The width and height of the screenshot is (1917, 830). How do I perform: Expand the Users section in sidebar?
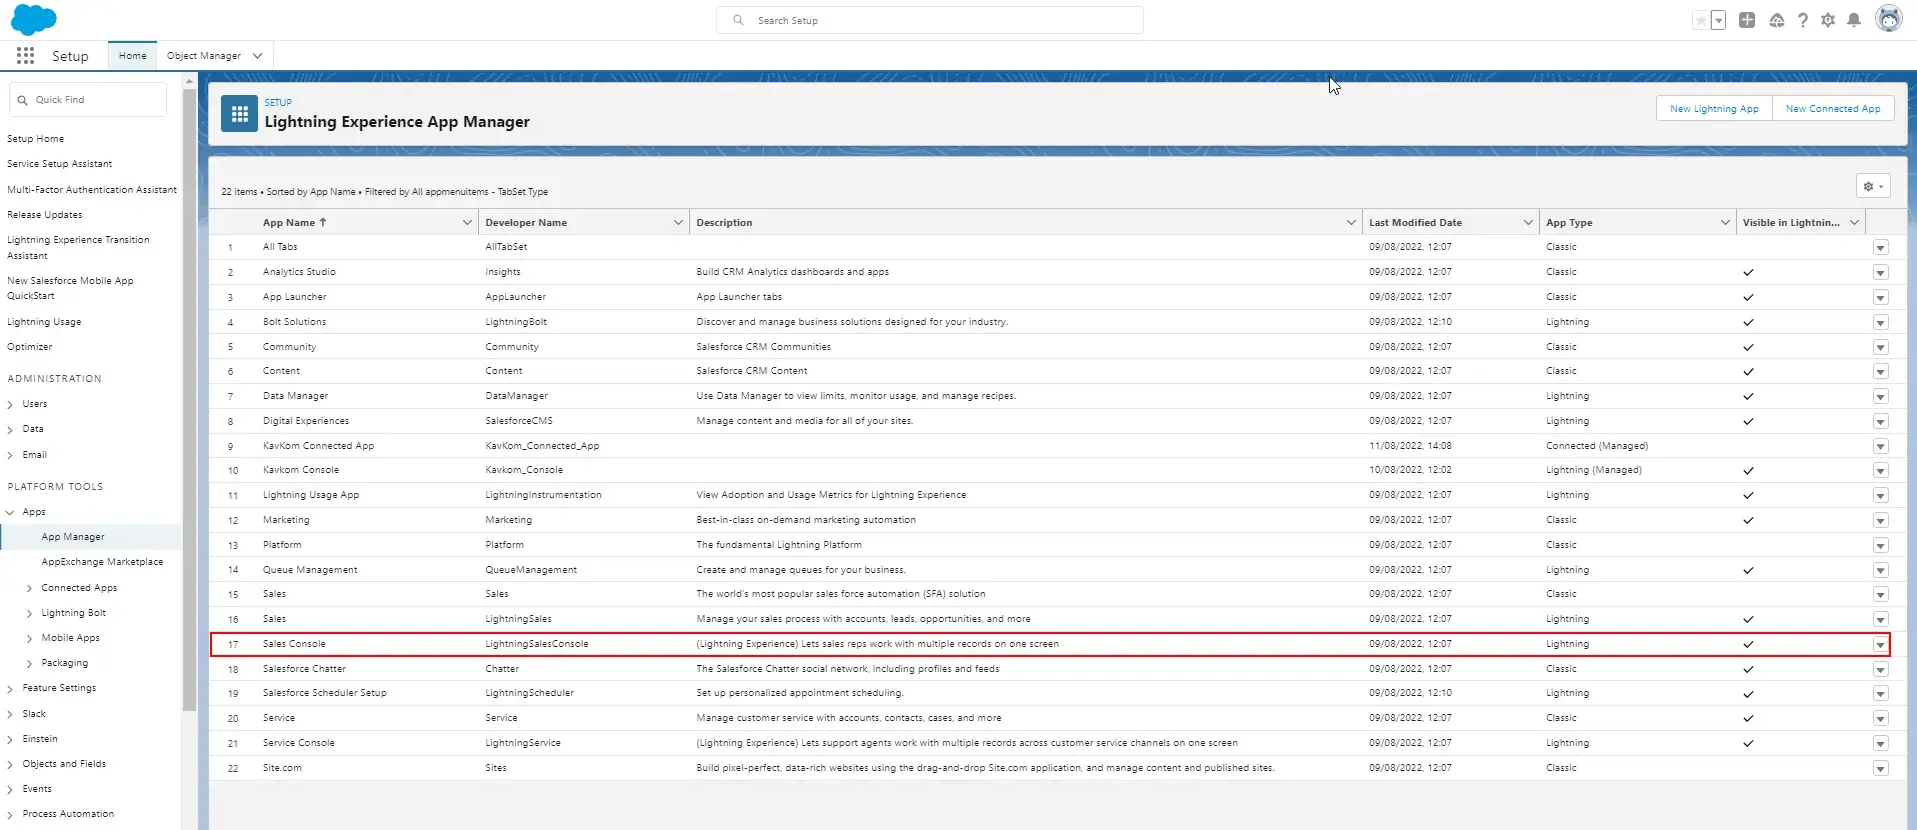tap(10, 404)
